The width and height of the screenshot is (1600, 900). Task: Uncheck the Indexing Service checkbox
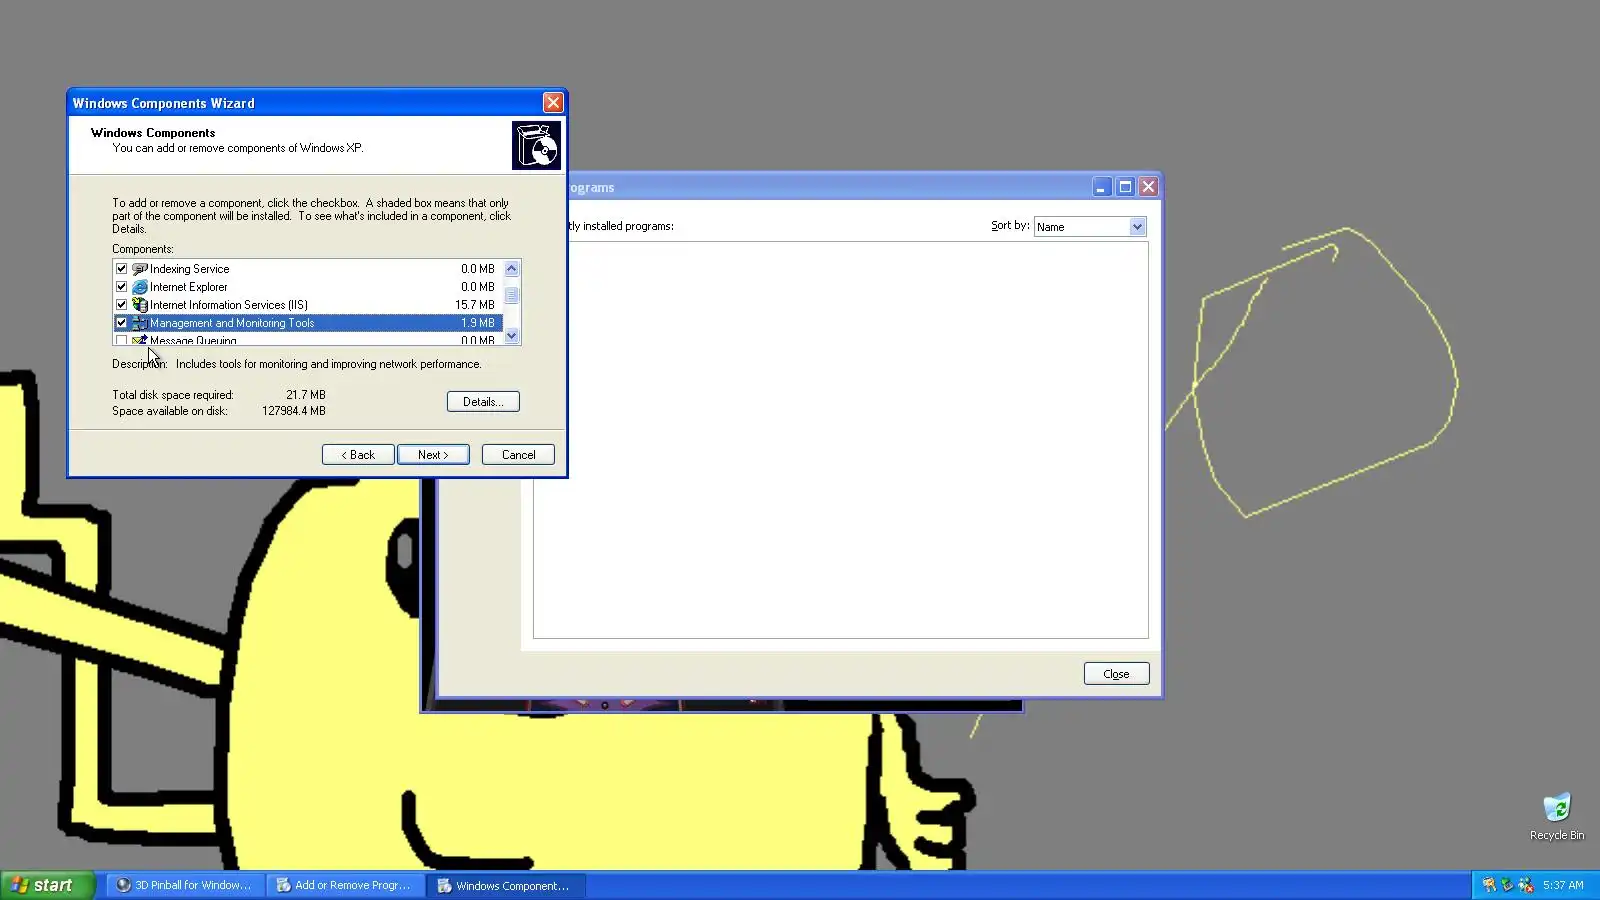(122, 269)
